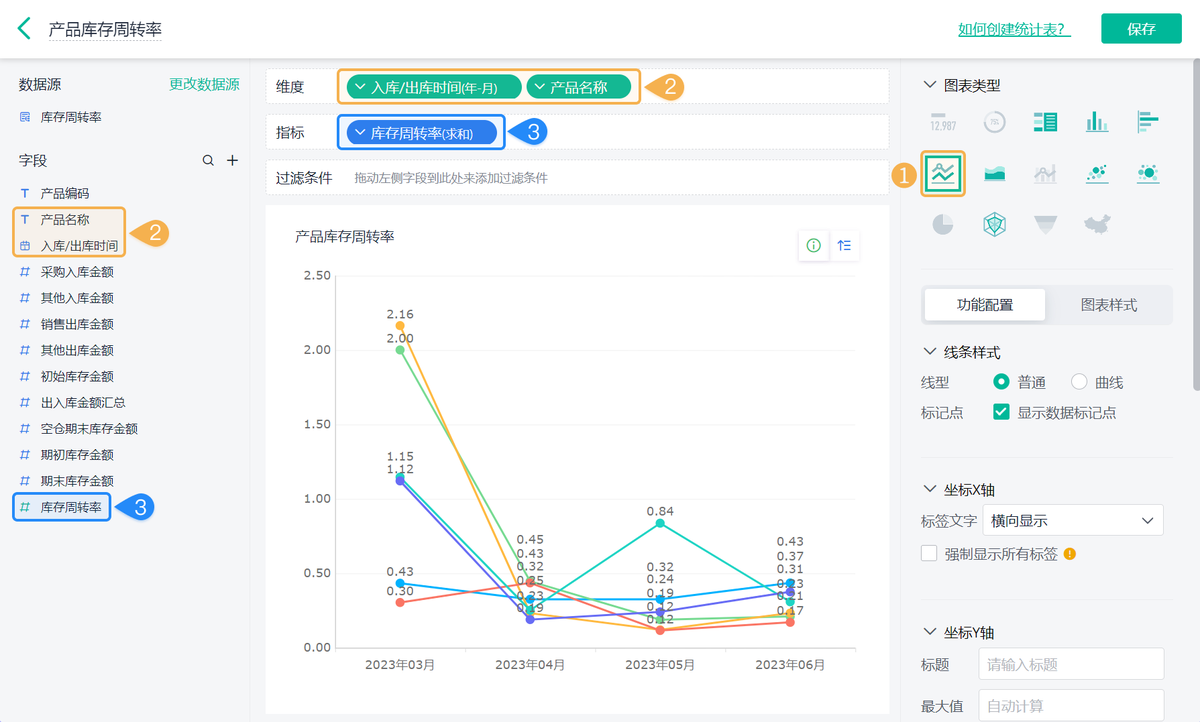Select the radar chart type icon
Viewport: 1200px width, 722px height.
click(994, 225)
